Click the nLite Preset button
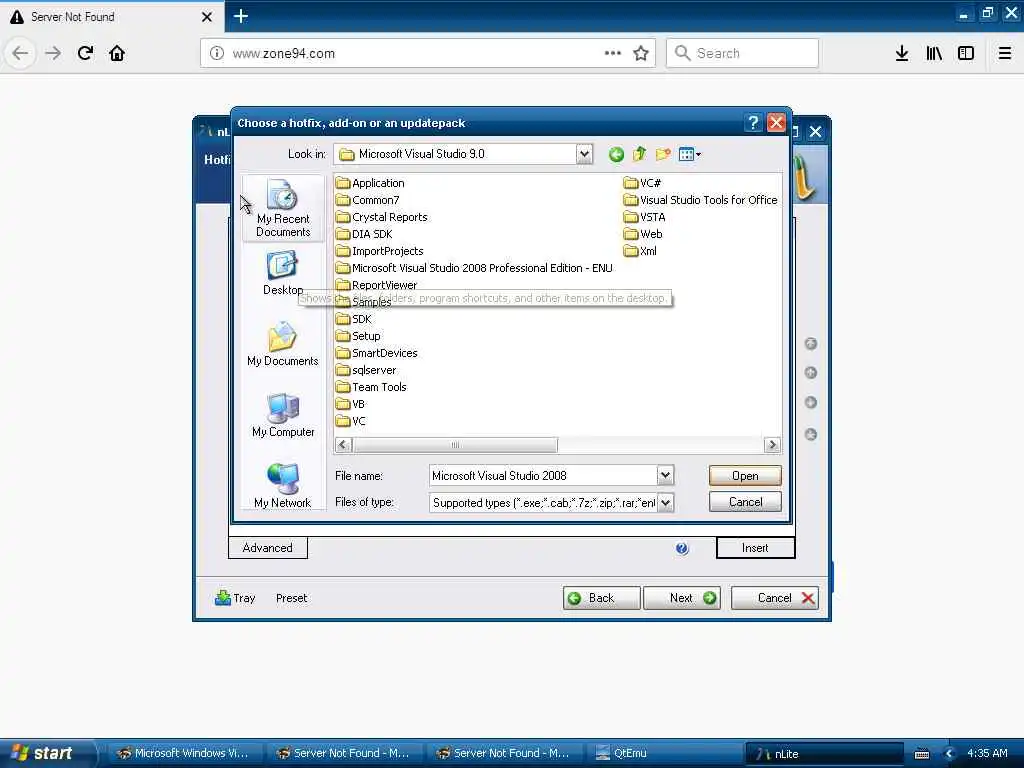Screen dimensions: 1024x768 click(x=291, y=598)
